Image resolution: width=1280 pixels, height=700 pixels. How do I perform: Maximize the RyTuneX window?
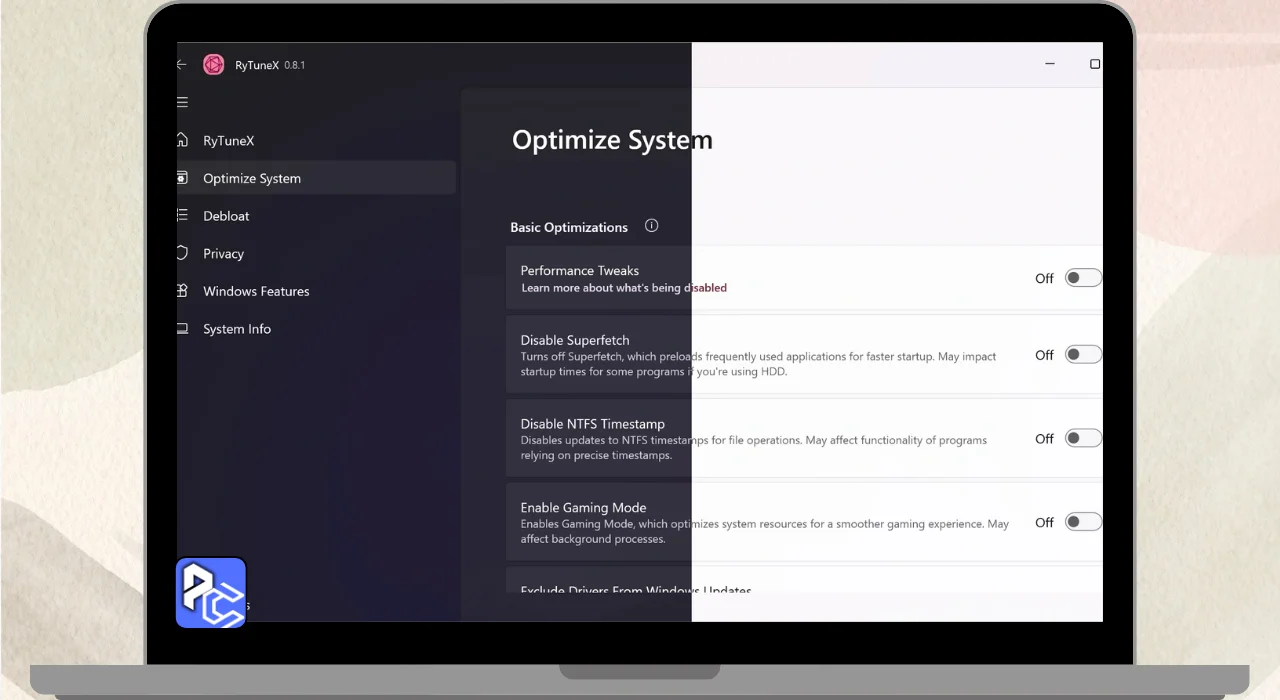pyautogui.click(x=1094, y=64)
